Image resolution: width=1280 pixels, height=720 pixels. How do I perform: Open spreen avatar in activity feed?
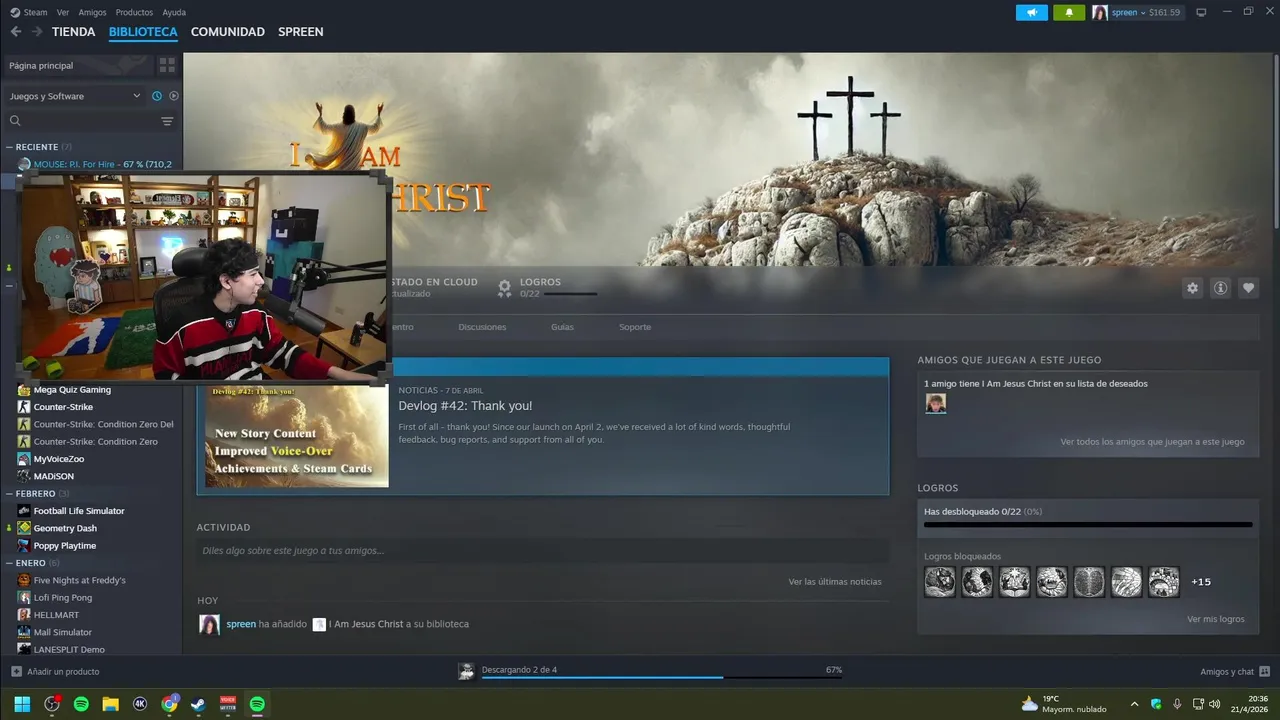209,625
